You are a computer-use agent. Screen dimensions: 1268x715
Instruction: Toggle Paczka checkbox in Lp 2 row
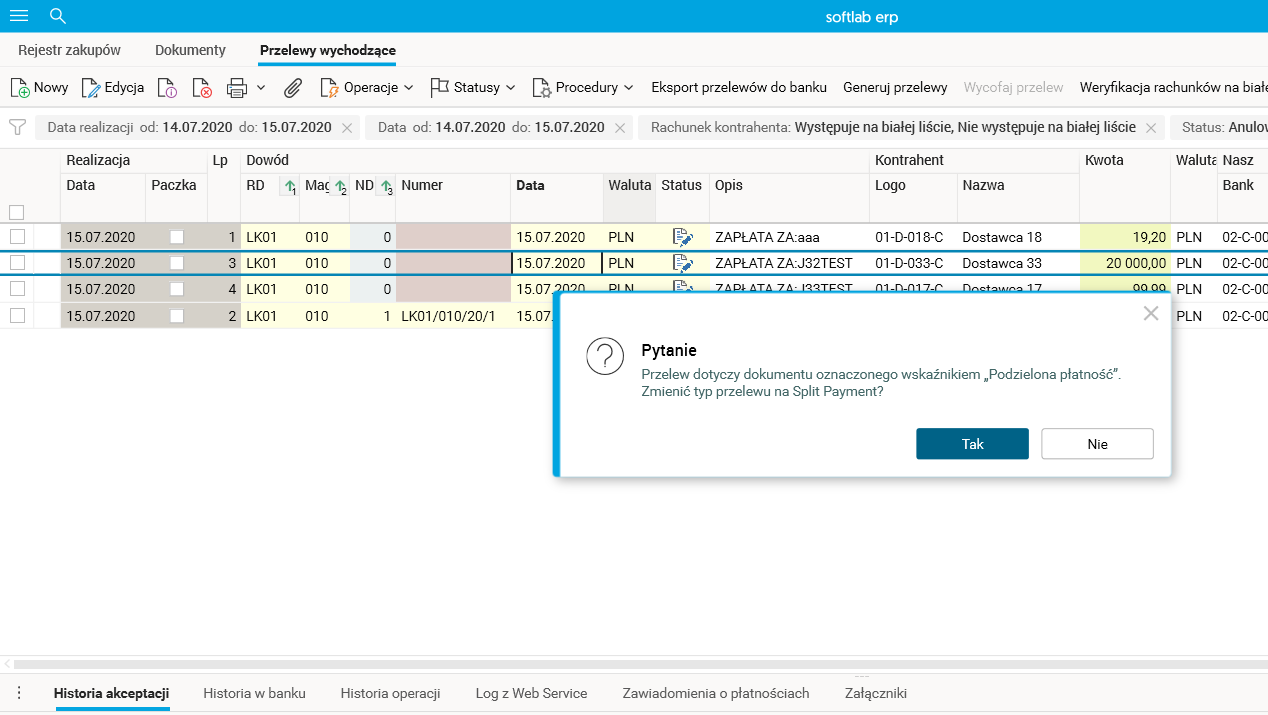pos(177,315)
